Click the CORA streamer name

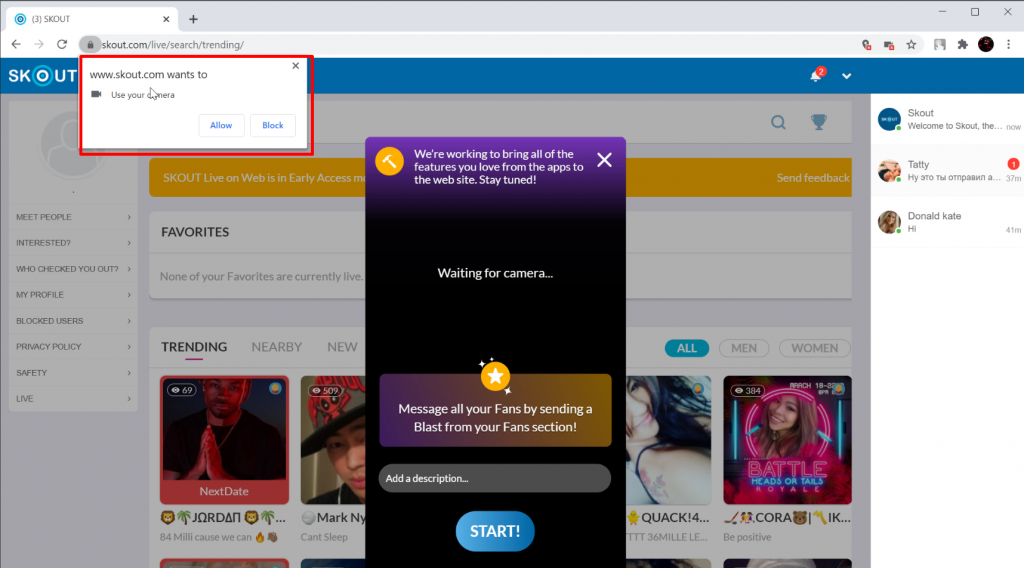tap(787, 518)
